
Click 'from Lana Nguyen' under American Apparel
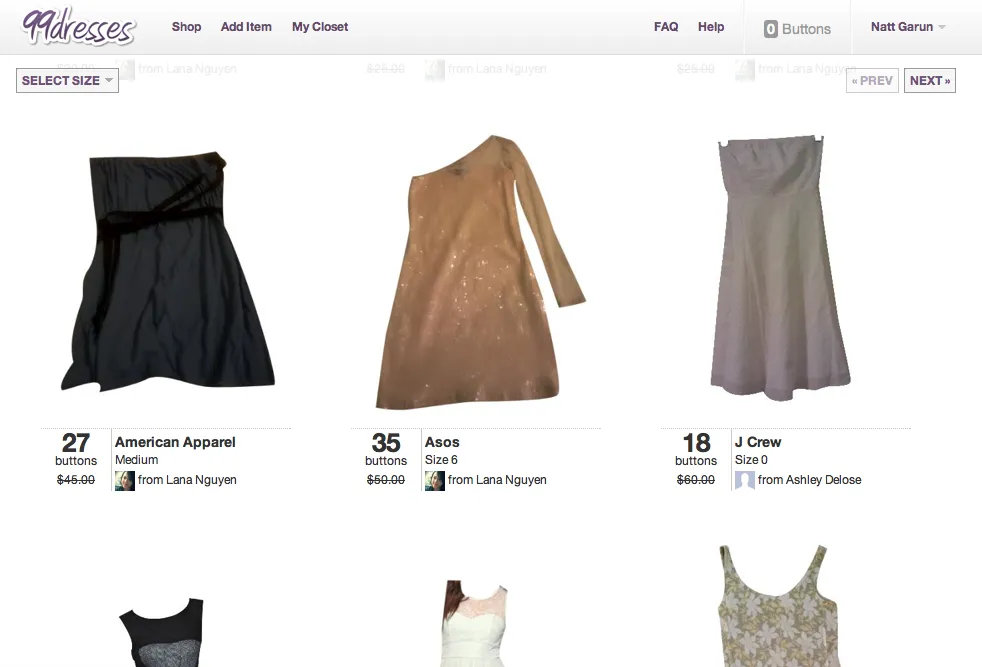coord(187,480)
